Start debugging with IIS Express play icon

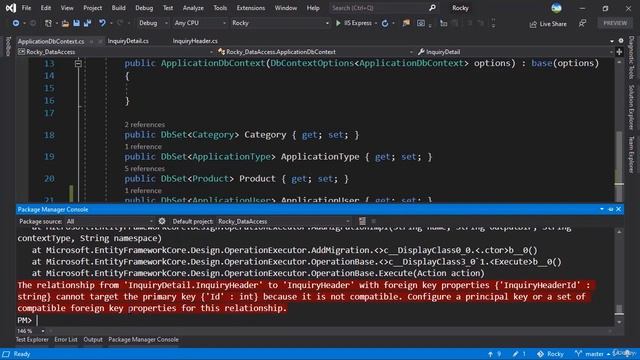338,23
